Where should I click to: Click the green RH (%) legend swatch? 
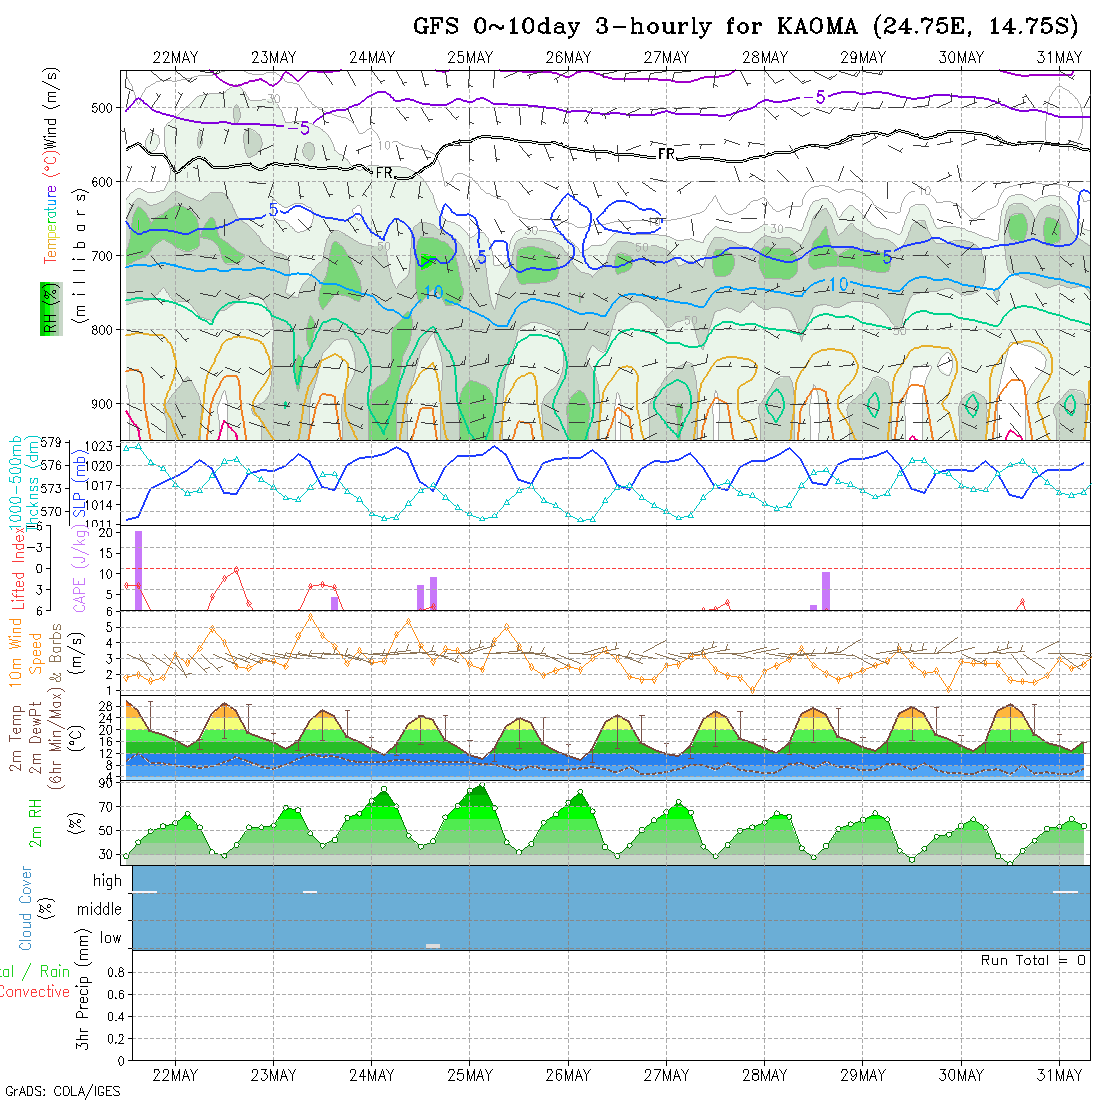click(48, 308)
